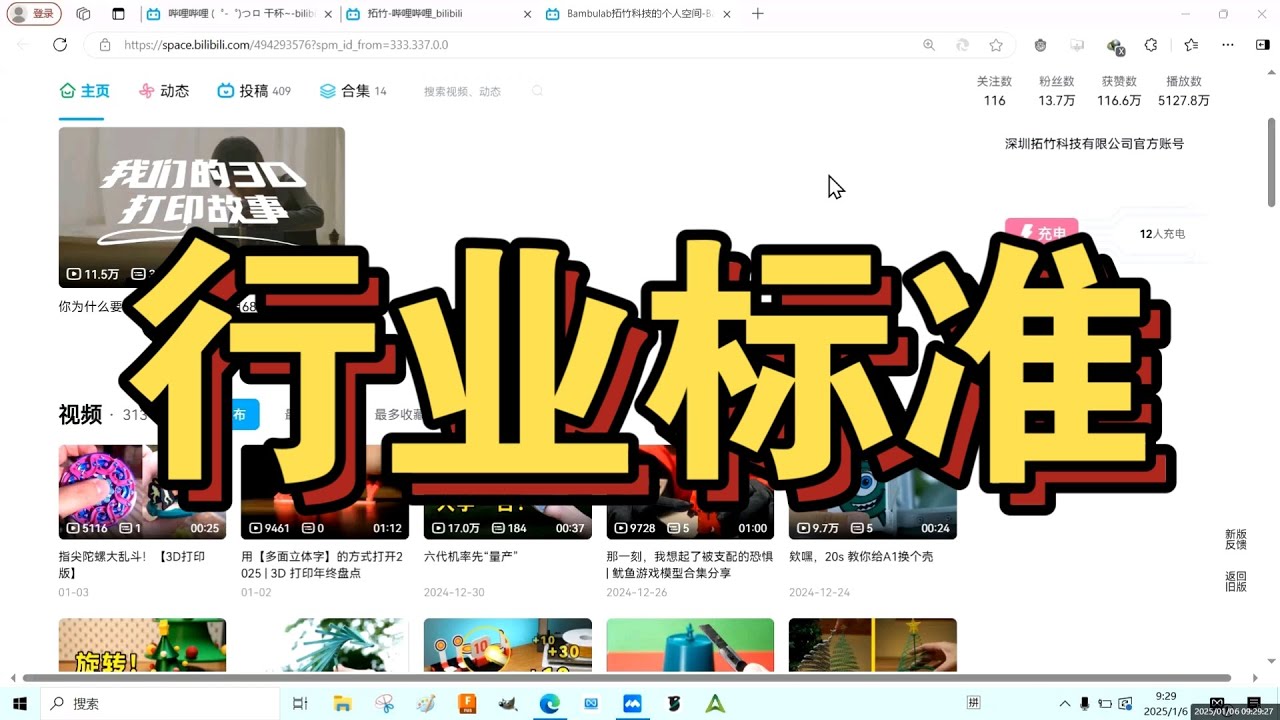This screenshot has width=1280, height=720.
Task: Click the 拼 input method indicator
Action: pyautogui.click(x=973, y=704)
